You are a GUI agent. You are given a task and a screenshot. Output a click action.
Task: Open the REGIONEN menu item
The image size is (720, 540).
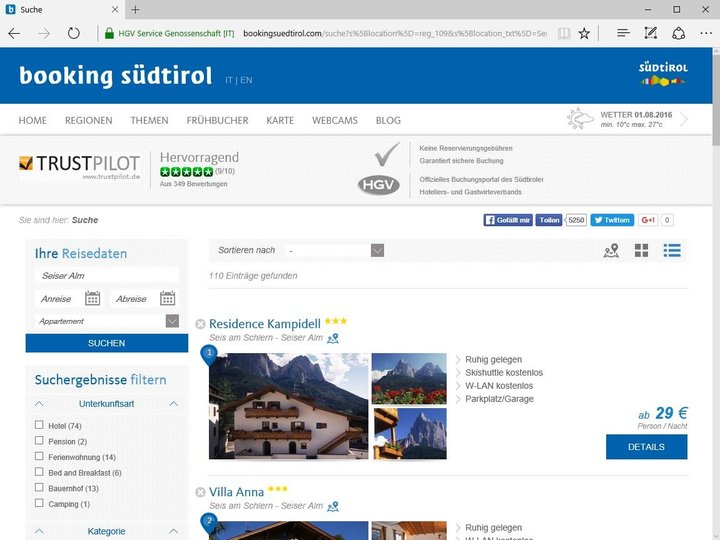[x=89, y=120]
